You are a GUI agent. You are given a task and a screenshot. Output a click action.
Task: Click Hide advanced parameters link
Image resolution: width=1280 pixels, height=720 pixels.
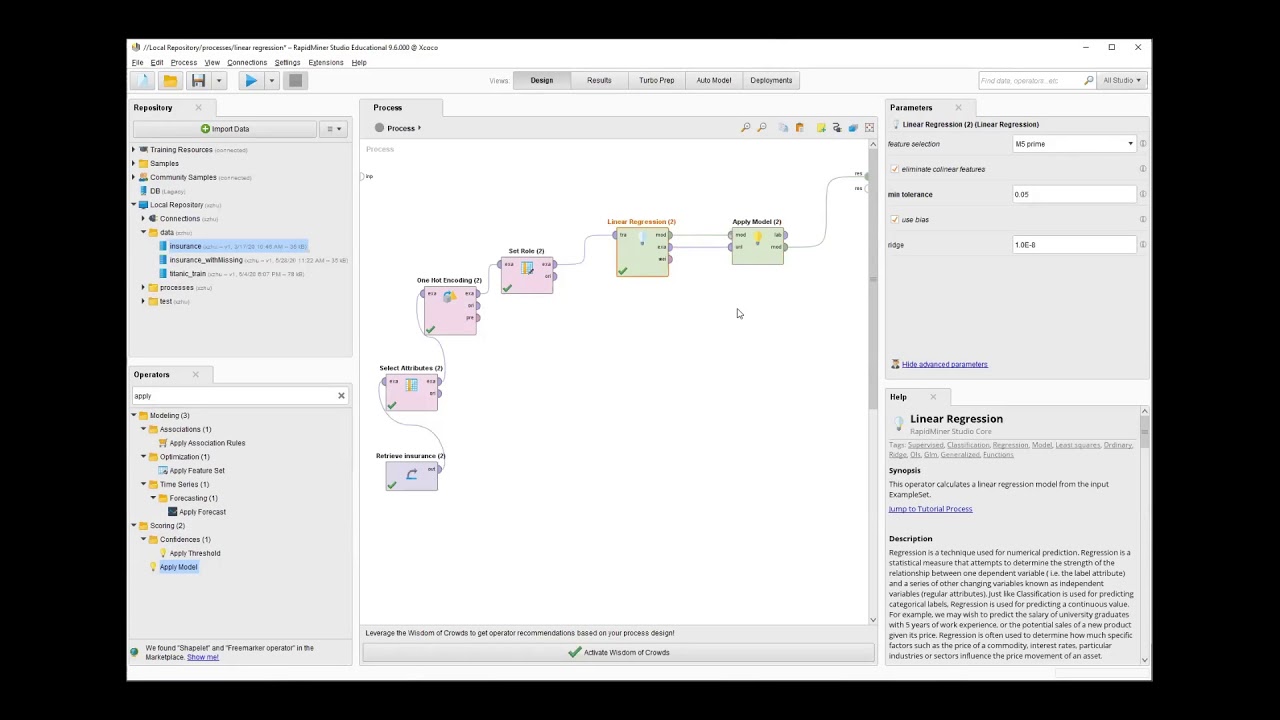(x=944, y=364)
